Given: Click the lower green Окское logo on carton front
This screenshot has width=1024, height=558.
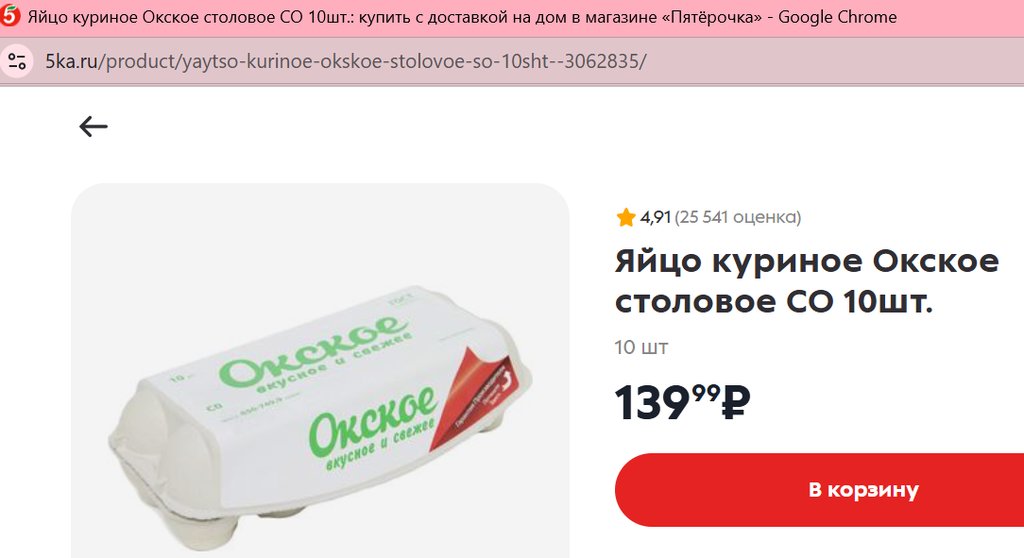Looking at the screenshot, I should tap(372, 419).
